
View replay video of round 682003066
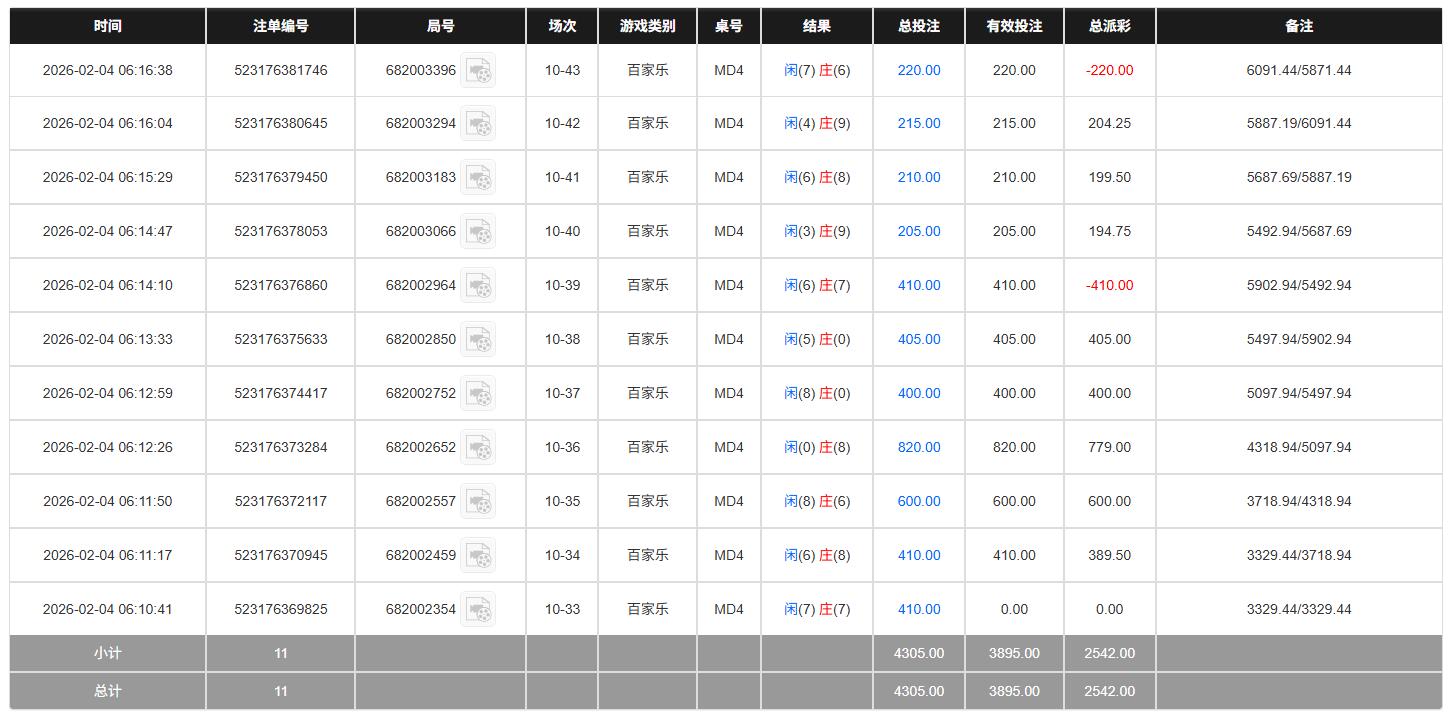click(x=478, y=232)
